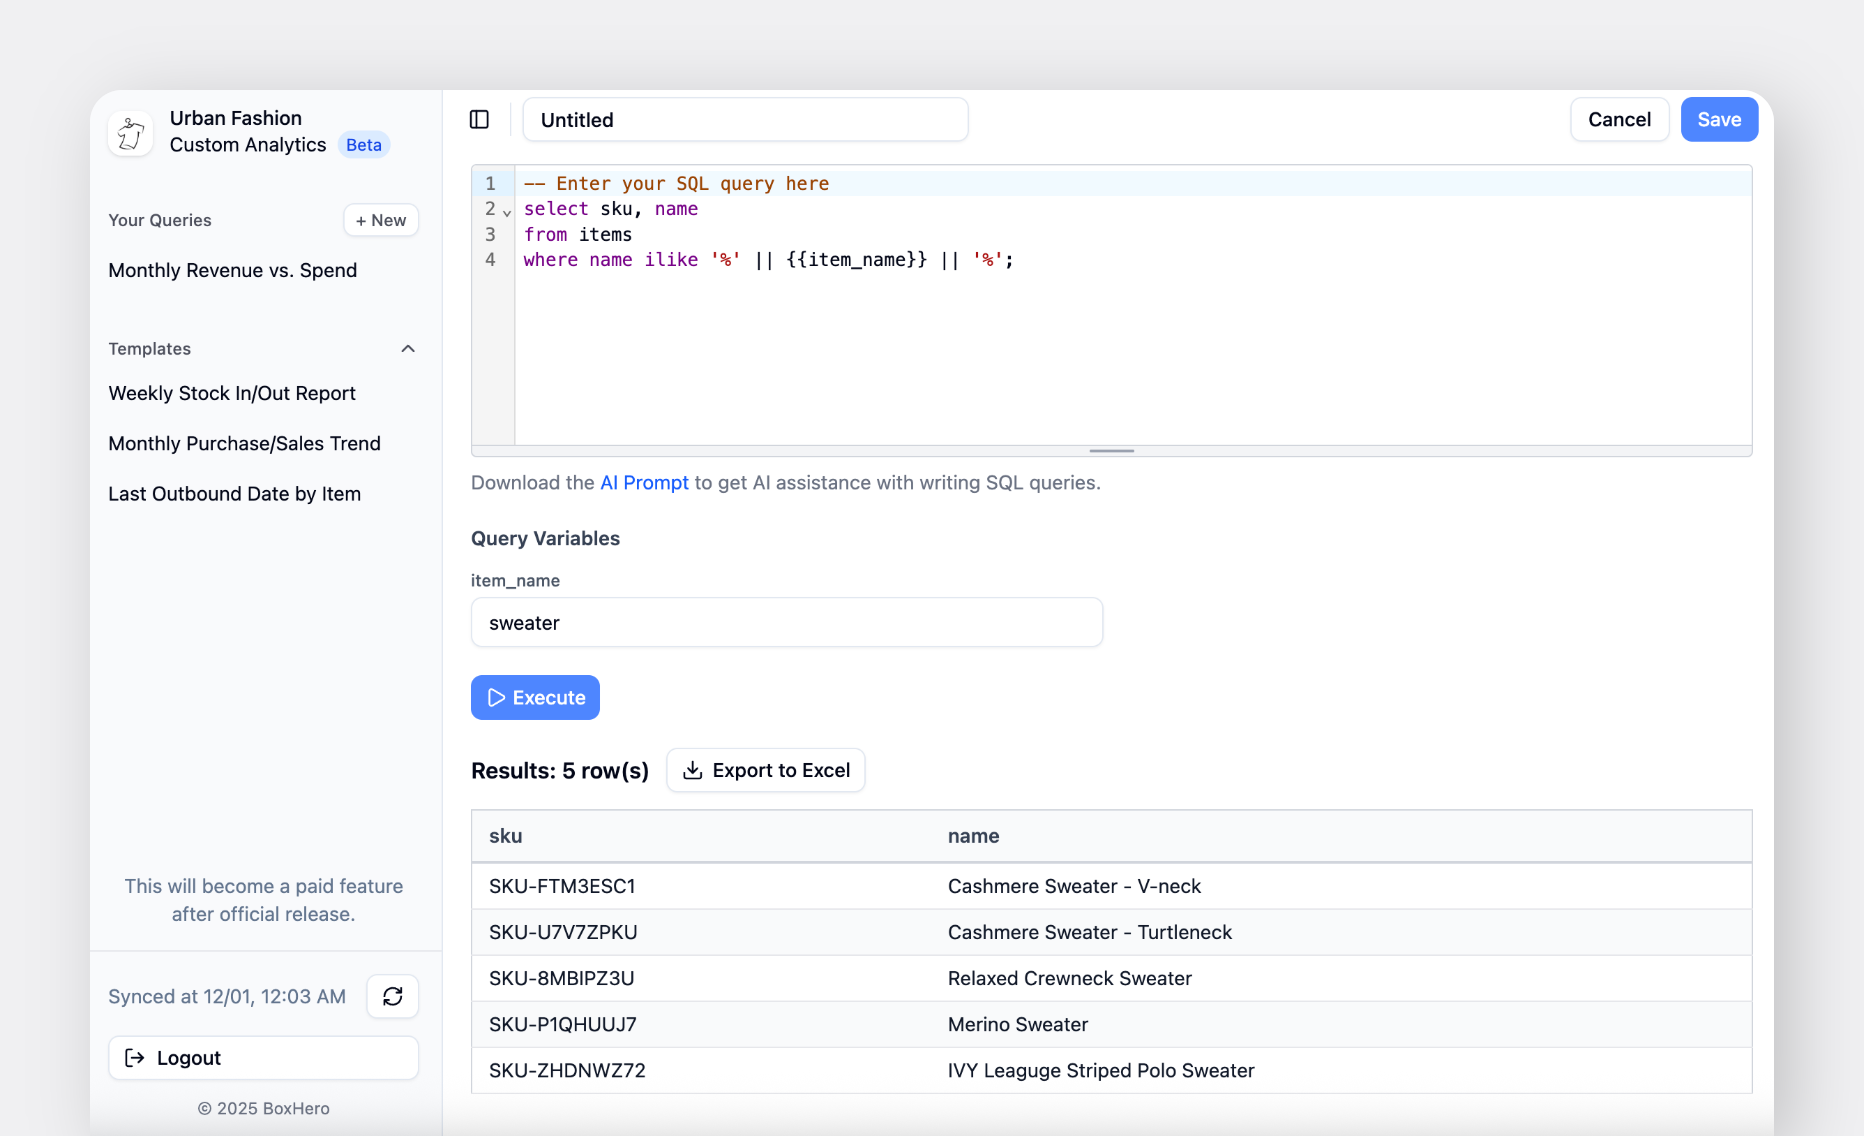This screenshot has width=1864, height=1136.
Task: Click the Untitled query title field
Action: point(745,120)
